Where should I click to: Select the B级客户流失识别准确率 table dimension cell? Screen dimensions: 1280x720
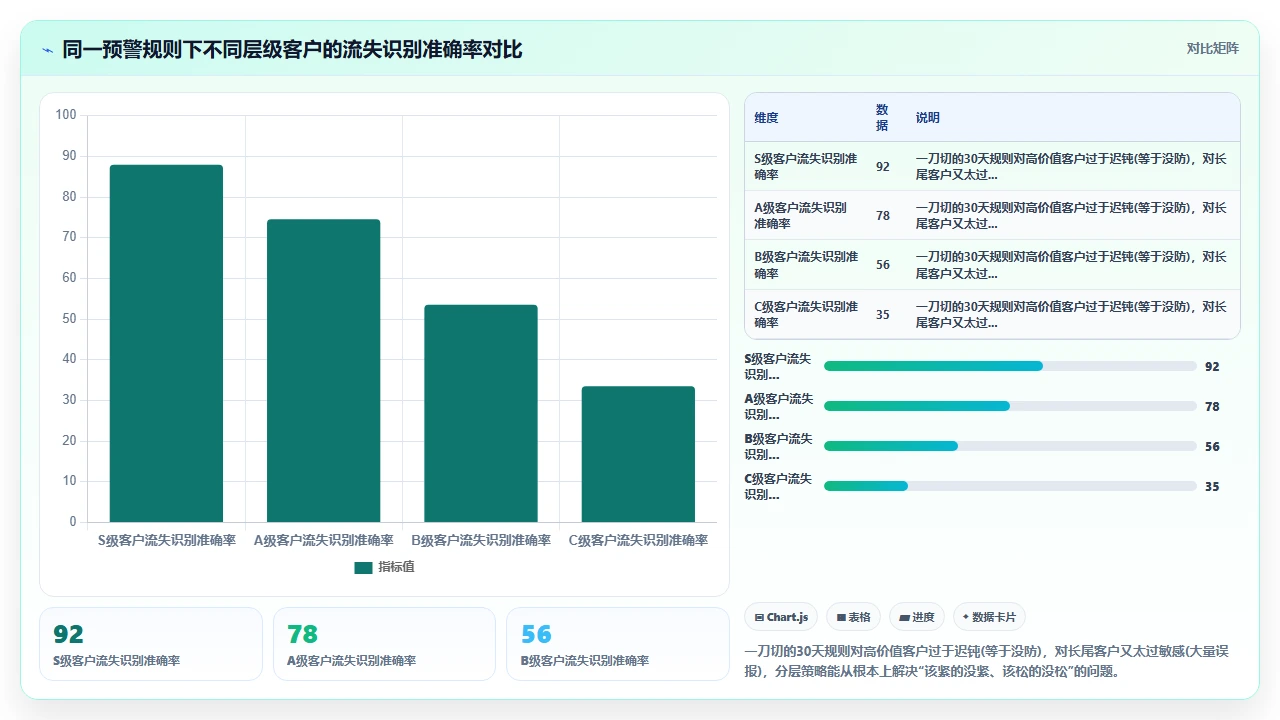click(806, 265)
